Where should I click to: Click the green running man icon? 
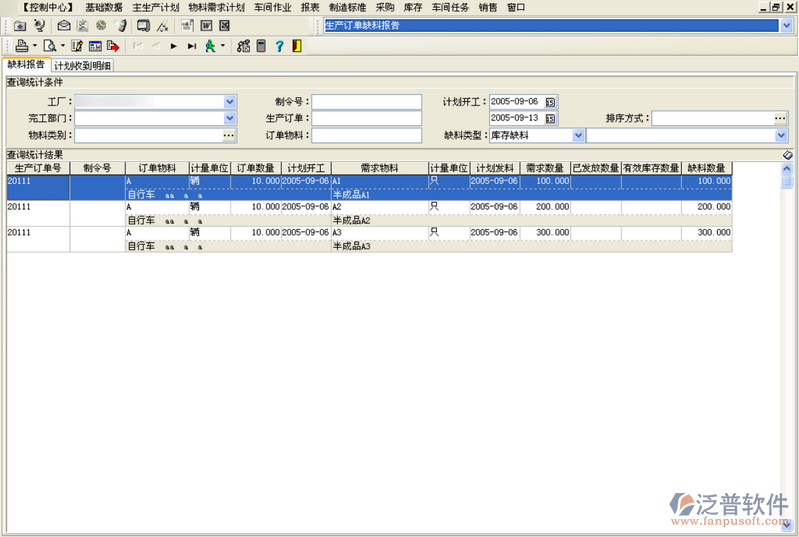click(x=210, y=46)
